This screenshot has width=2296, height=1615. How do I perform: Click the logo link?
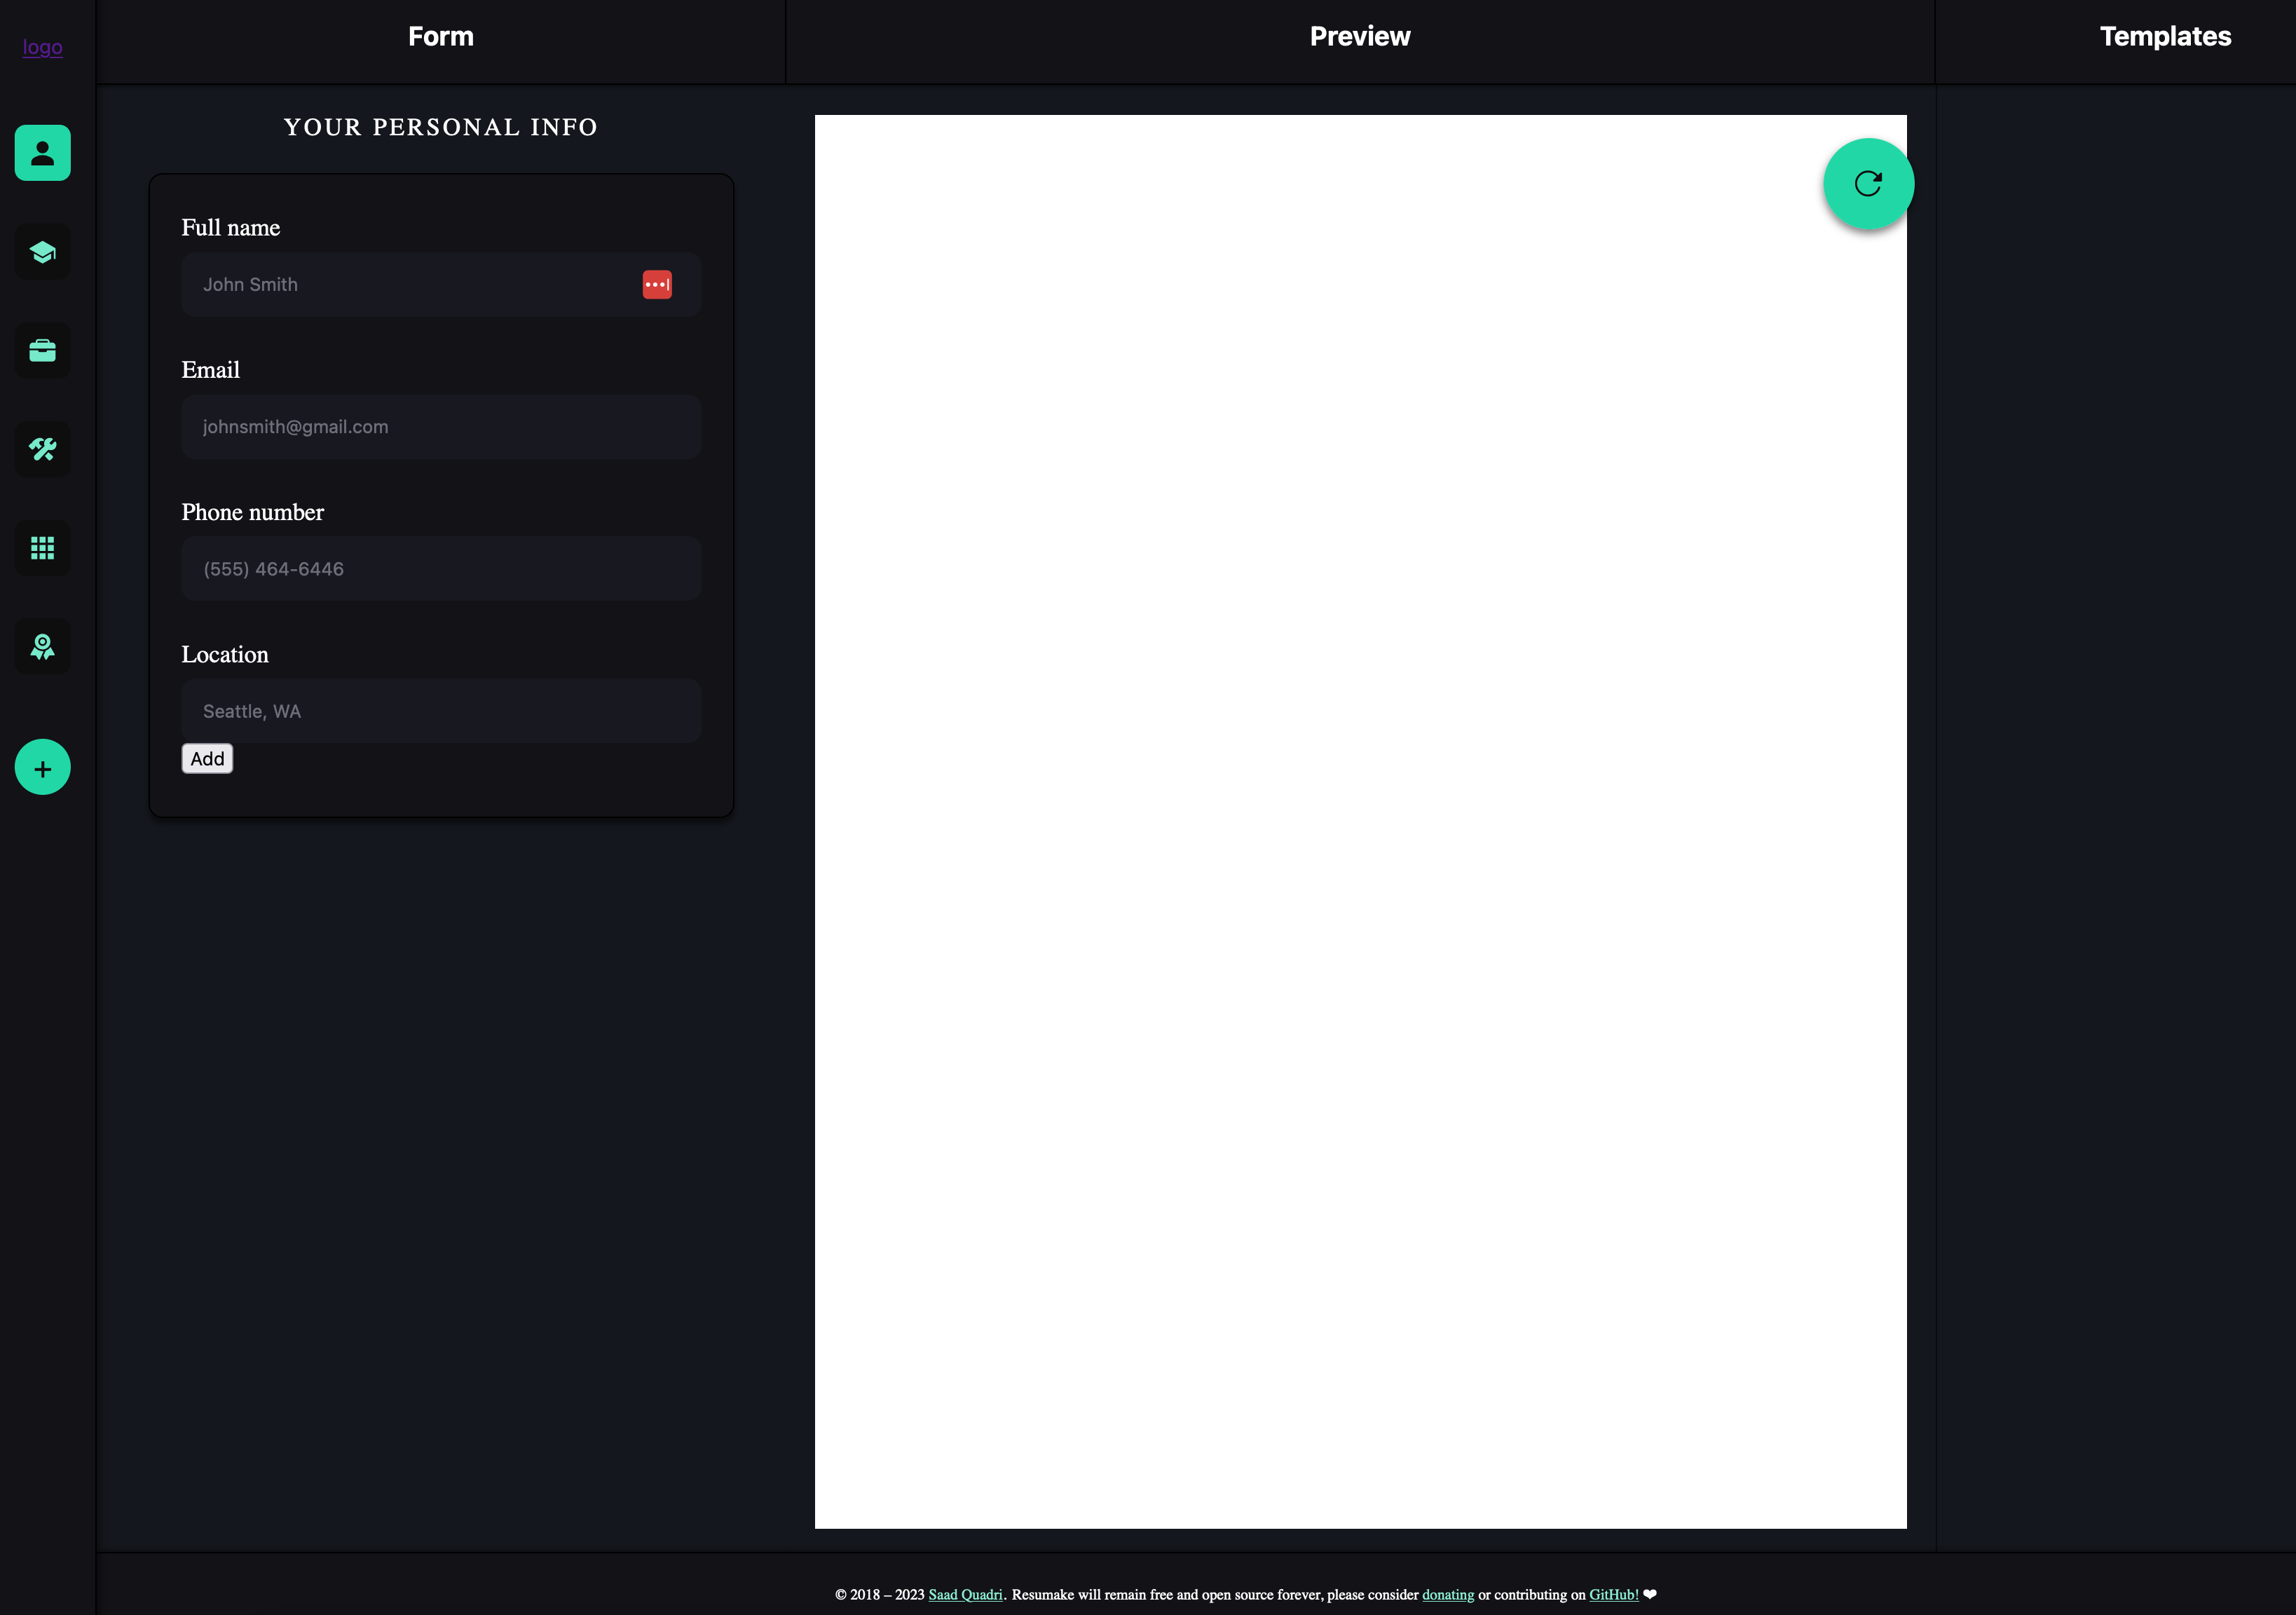click(42, 47)
